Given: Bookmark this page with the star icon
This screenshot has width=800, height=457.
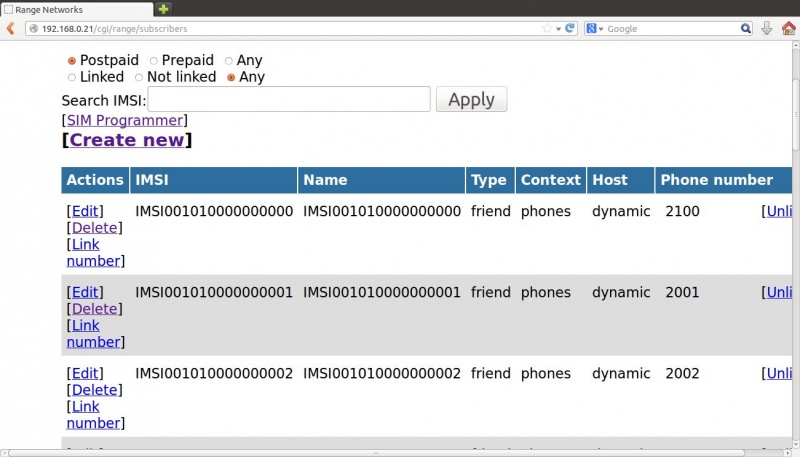Looking at the screenshot, I should pyautogui.click(x=545, y=28).
